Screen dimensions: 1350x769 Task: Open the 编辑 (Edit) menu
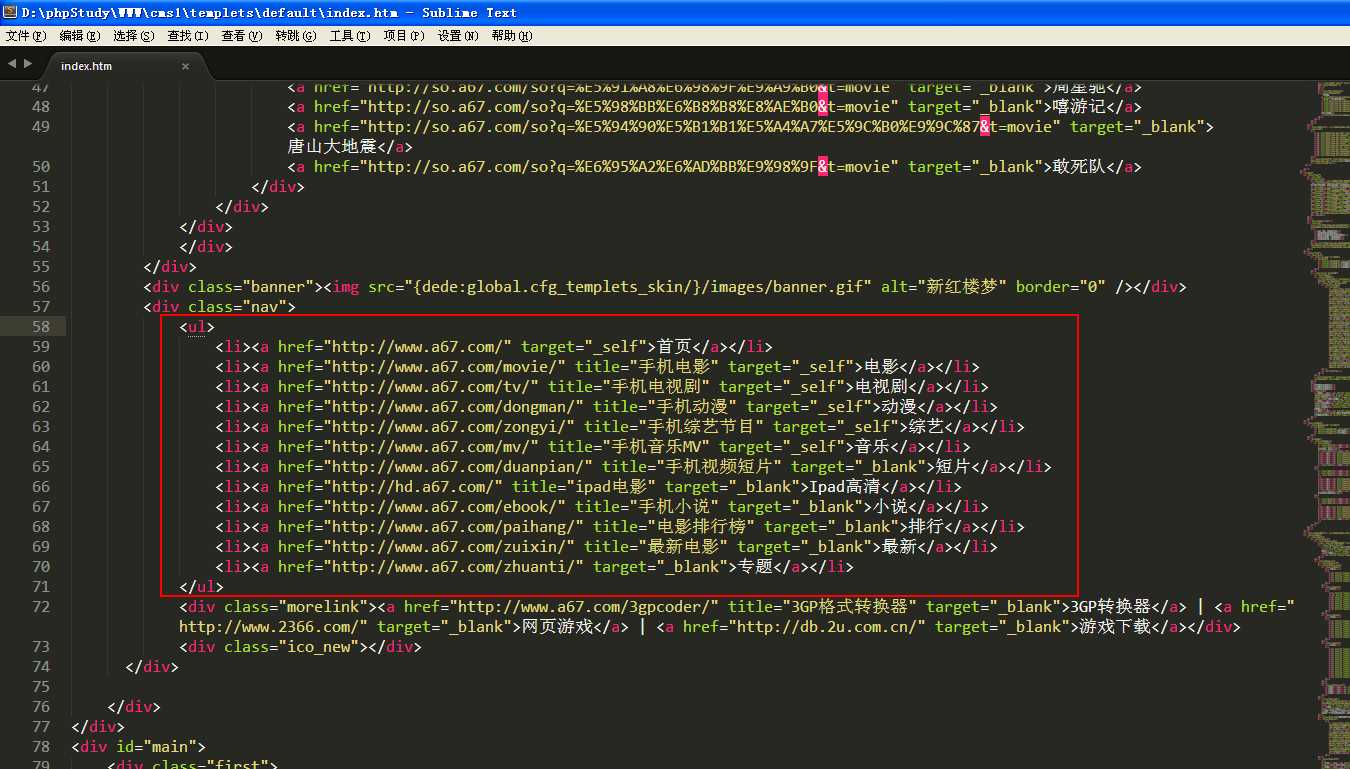(80, 36)
